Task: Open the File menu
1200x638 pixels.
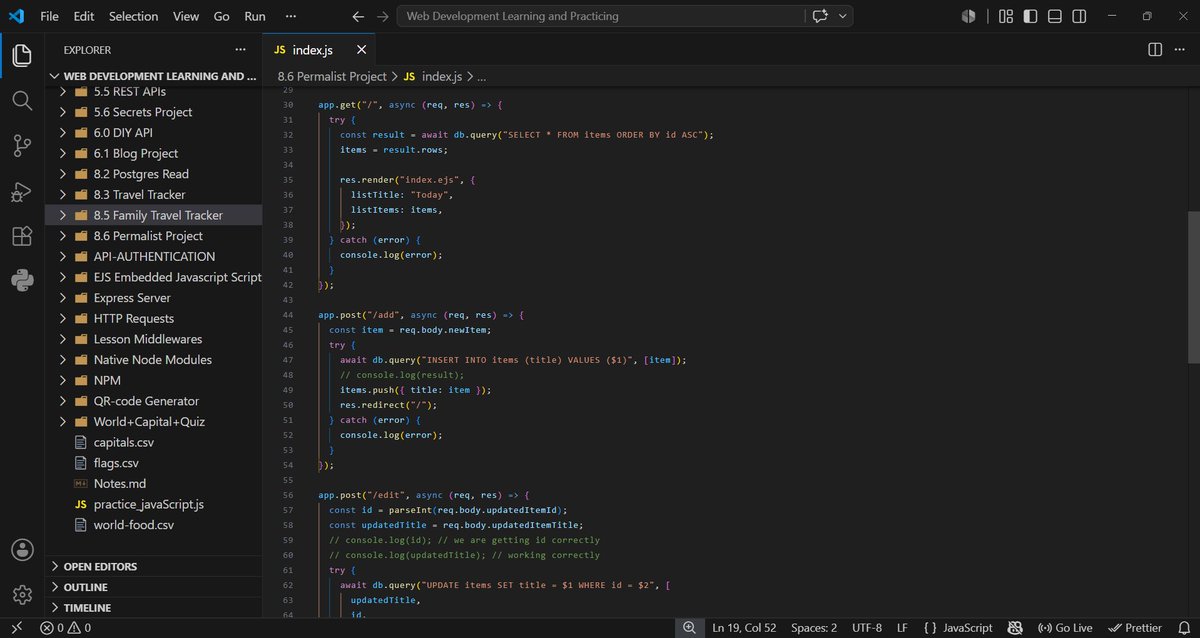Action: click(x=49, y=16)
